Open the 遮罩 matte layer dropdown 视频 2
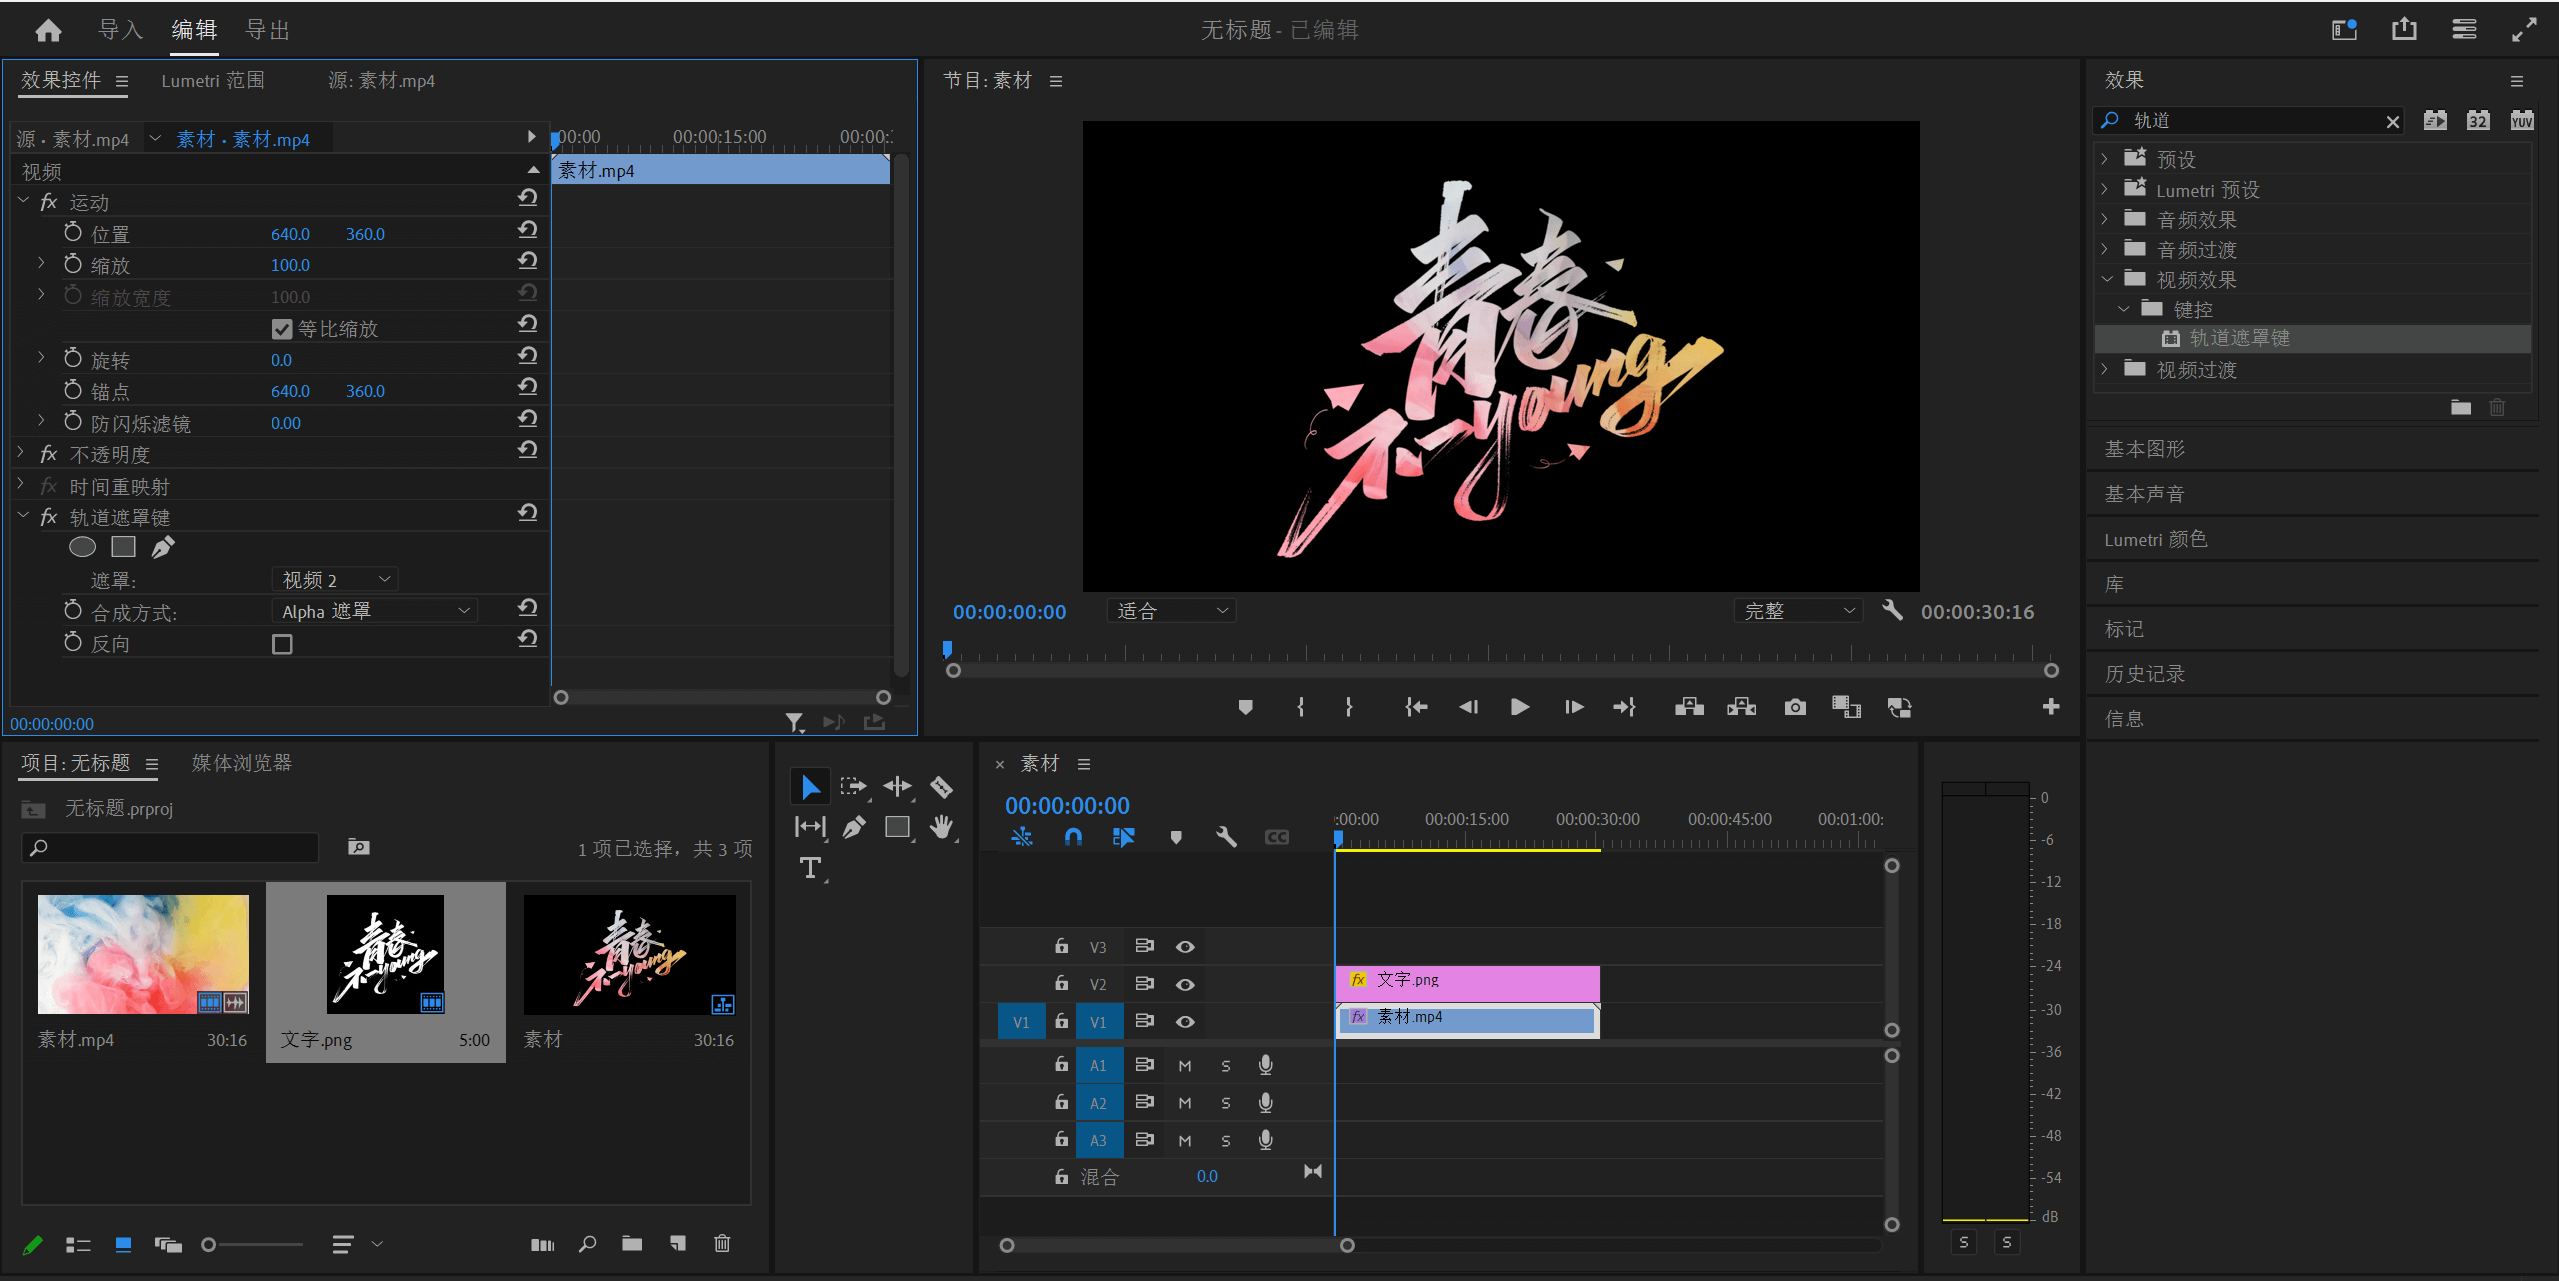Screen dimensions: 2559x1281 (334, 580)
